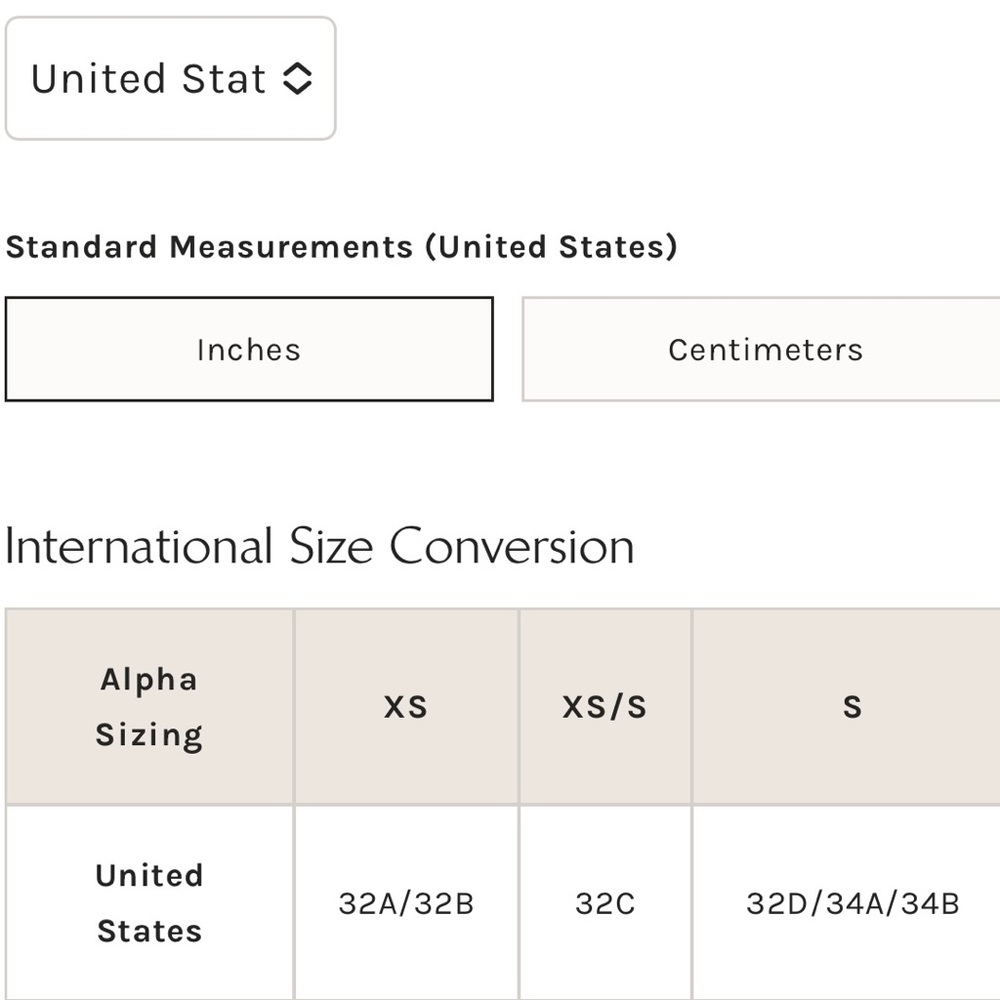Click the United States row label
Viewport: 1000px width, 1000px height.
pyautogui.click(x=149, y=903)
